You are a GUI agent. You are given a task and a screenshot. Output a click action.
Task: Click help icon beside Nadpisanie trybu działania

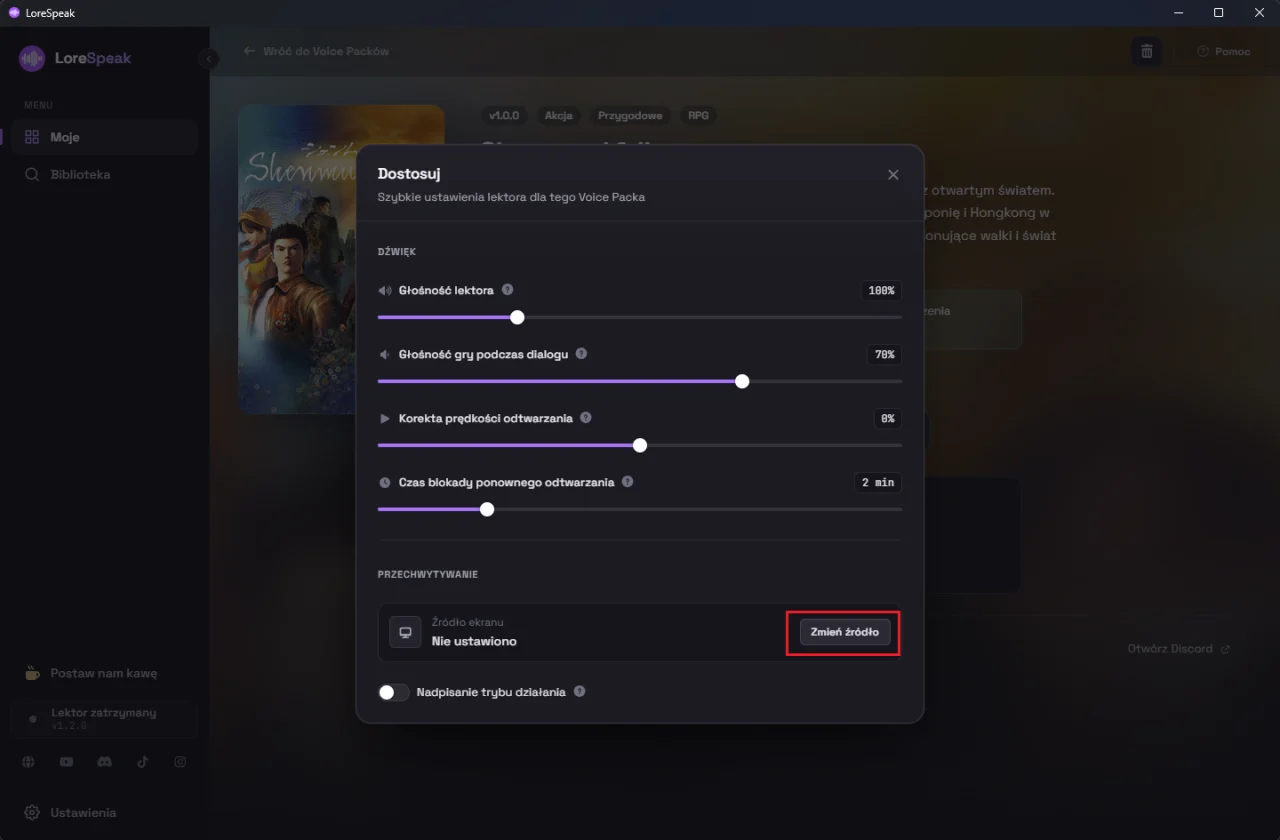click(579, 691)
